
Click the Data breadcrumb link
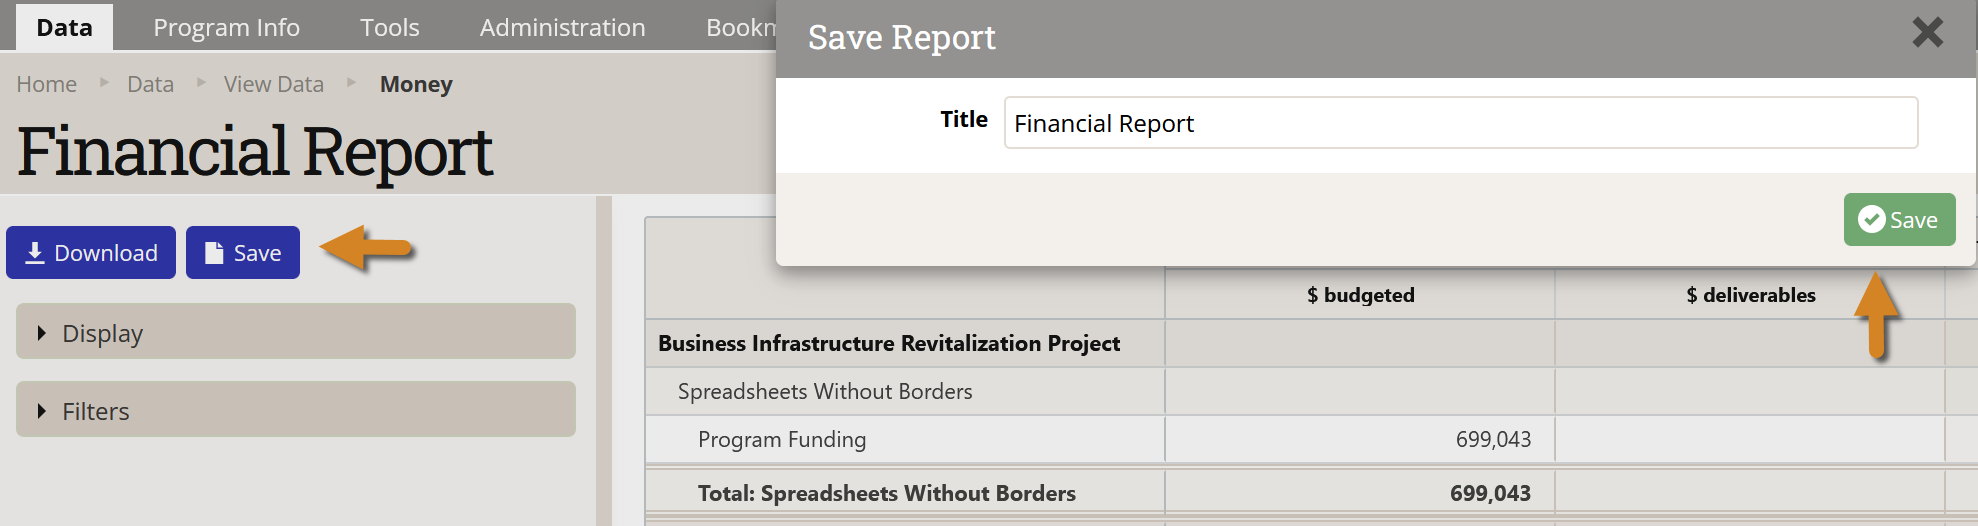[x=150, y=84]
